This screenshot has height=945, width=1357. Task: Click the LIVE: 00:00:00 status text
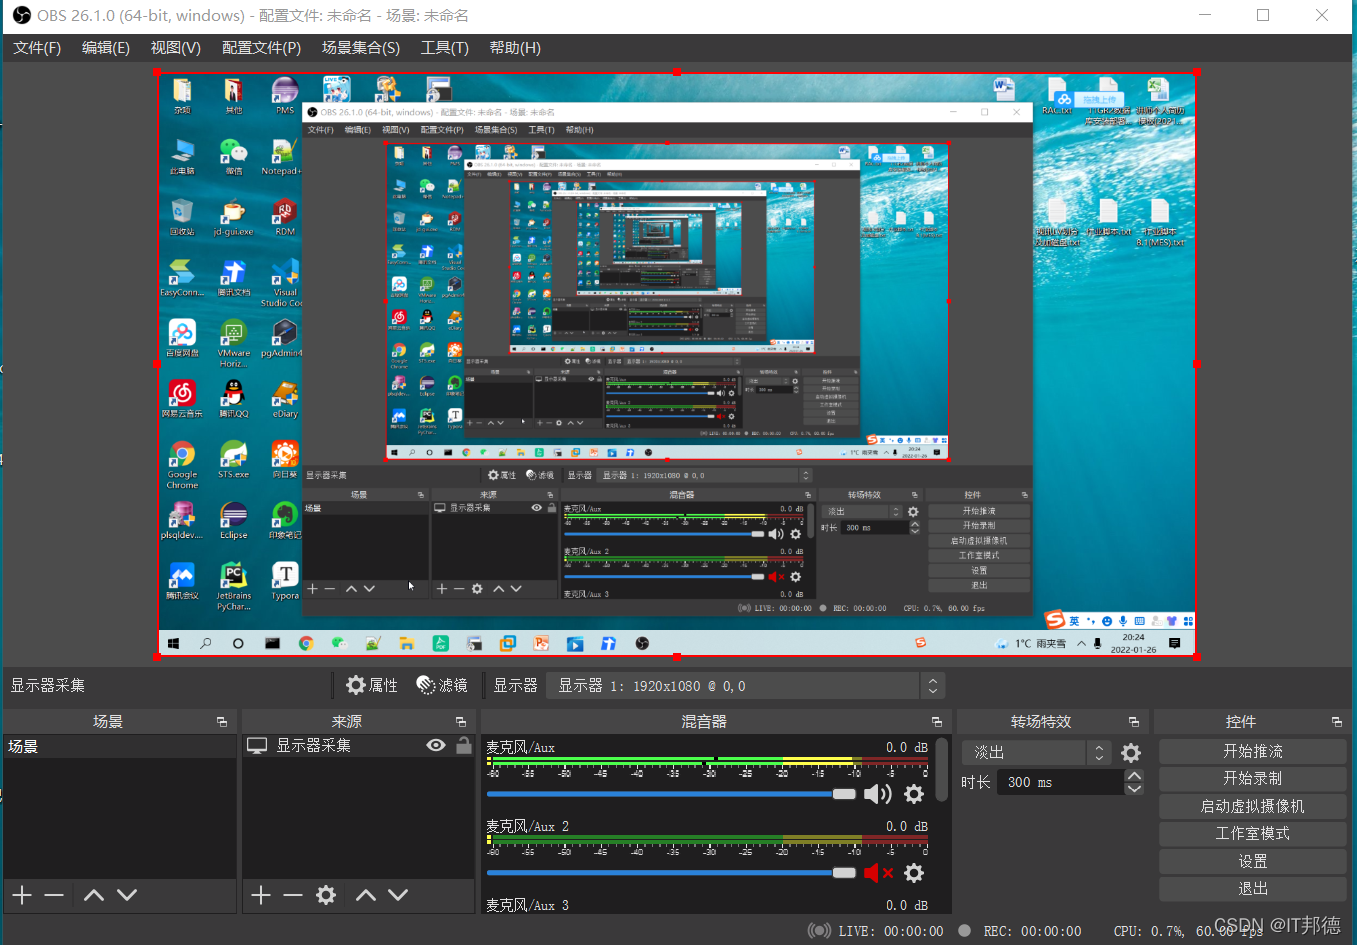pyautogui.click(x=891, y=931)
